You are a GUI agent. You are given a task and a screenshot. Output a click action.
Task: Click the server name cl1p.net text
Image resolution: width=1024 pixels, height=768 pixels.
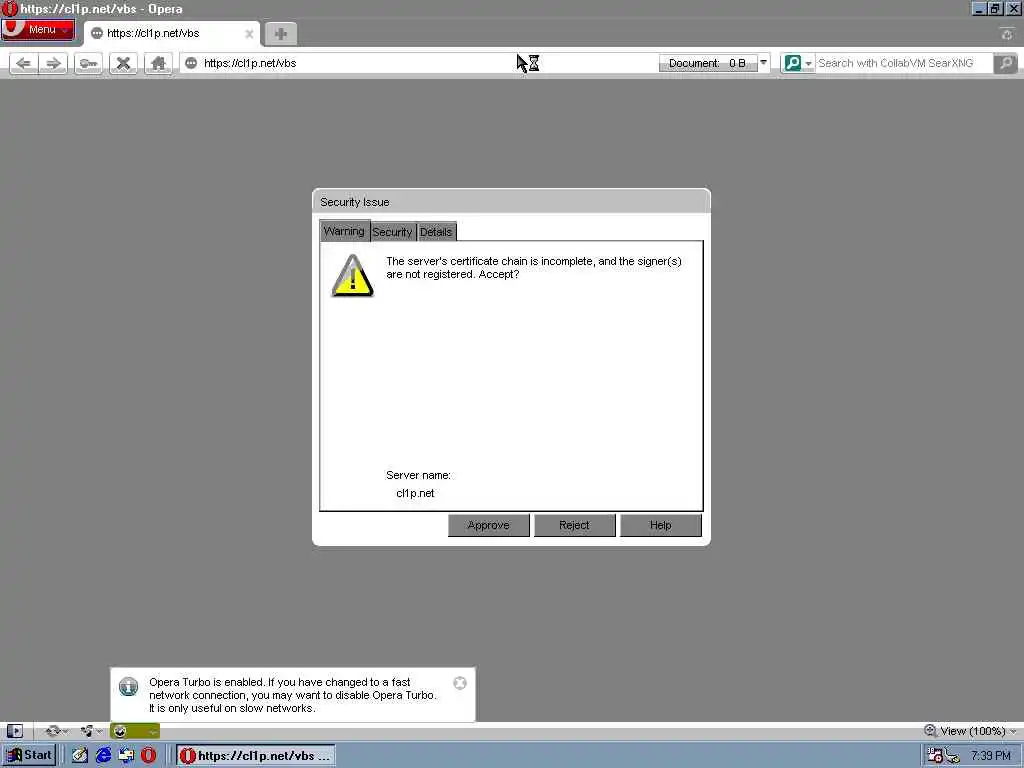pos(415,493)
